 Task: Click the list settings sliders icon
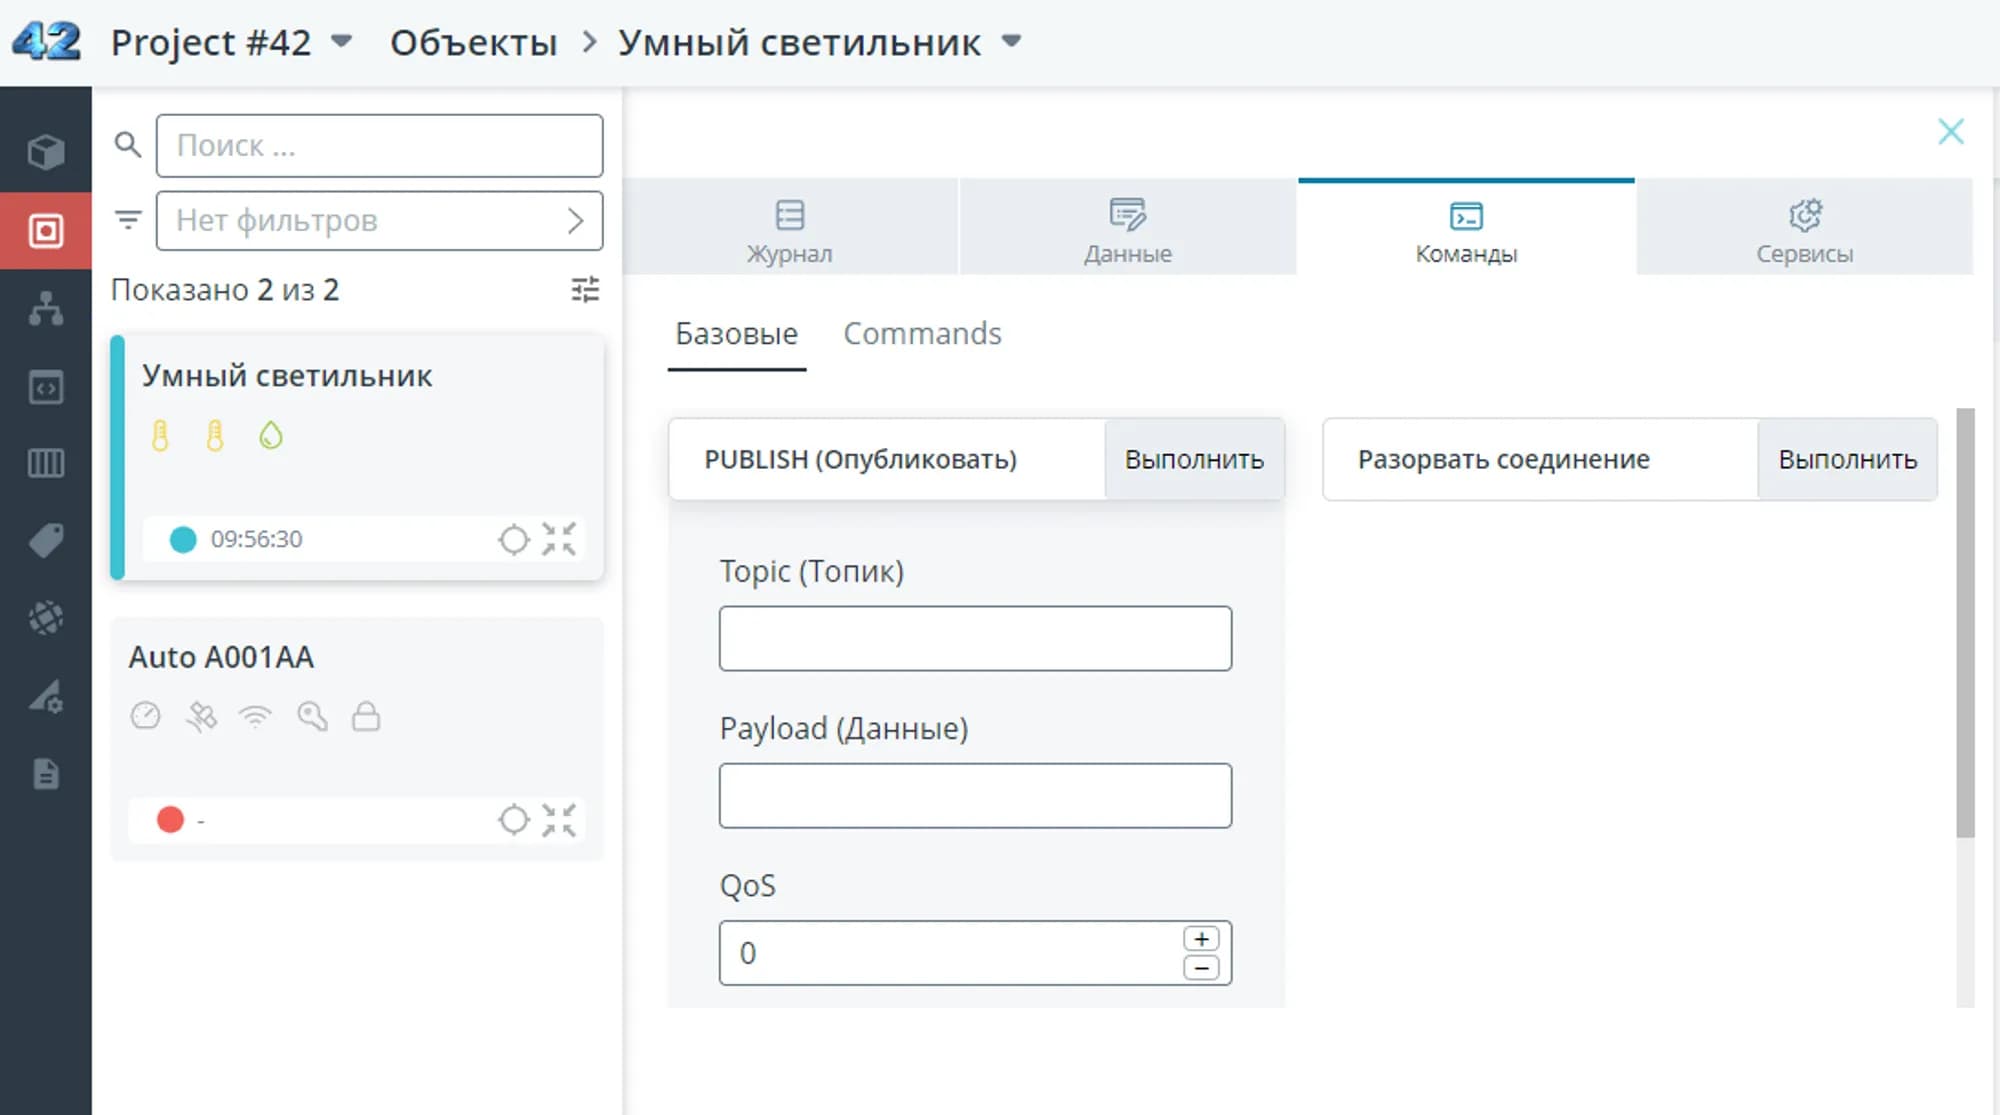tap(585, 290)
